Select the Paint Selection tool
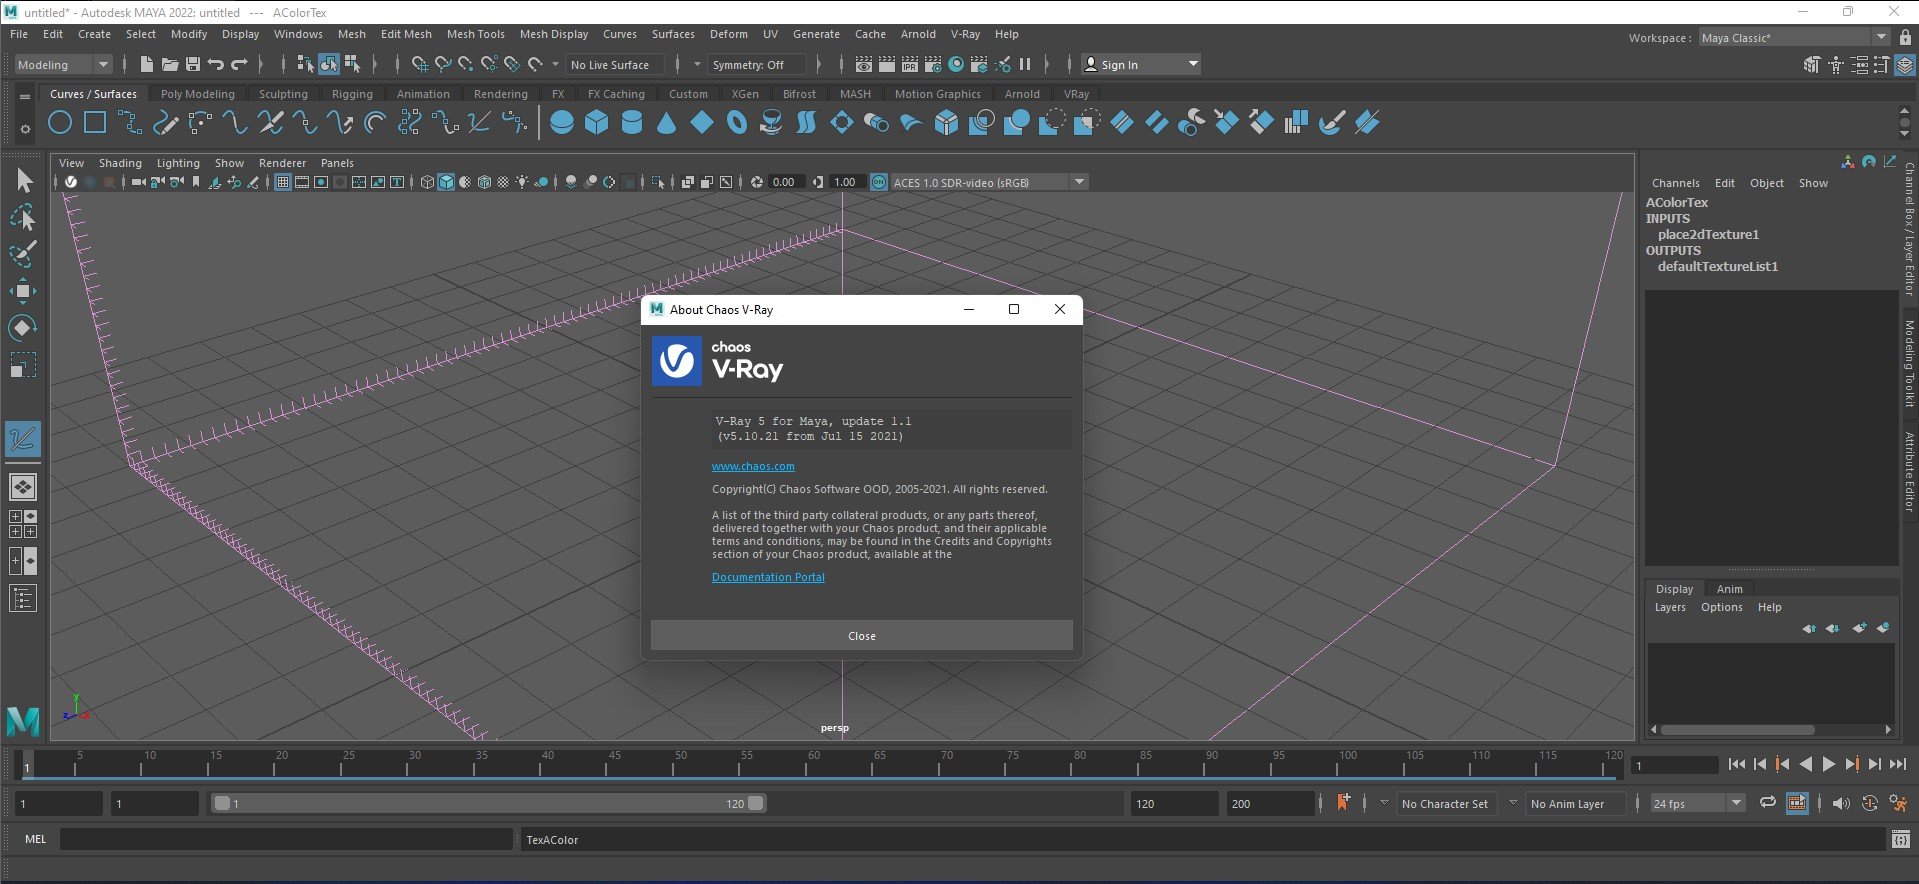1919x884 pixels. (23, 254)
